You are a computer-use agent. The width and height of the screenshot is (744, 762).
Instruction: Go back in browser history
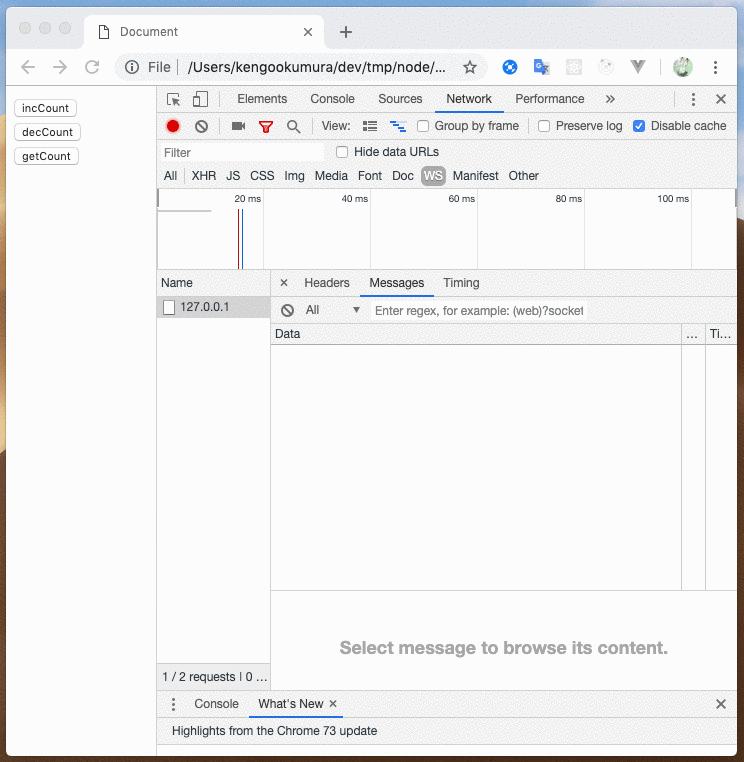coord(28,67)
